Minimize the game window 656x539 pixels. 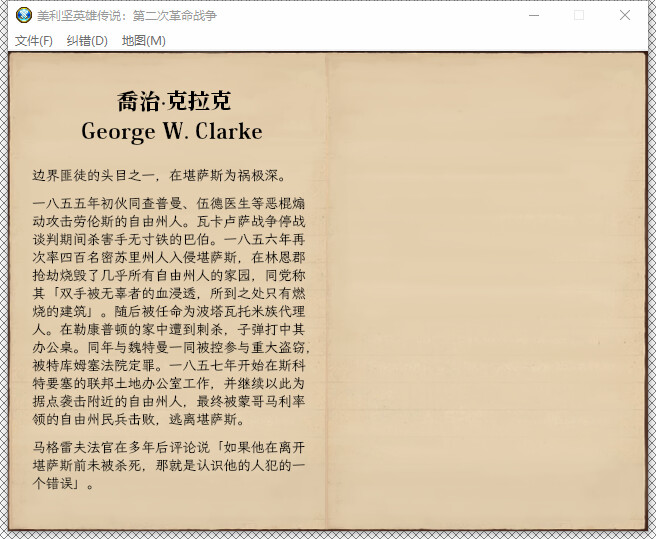point(533,15)
